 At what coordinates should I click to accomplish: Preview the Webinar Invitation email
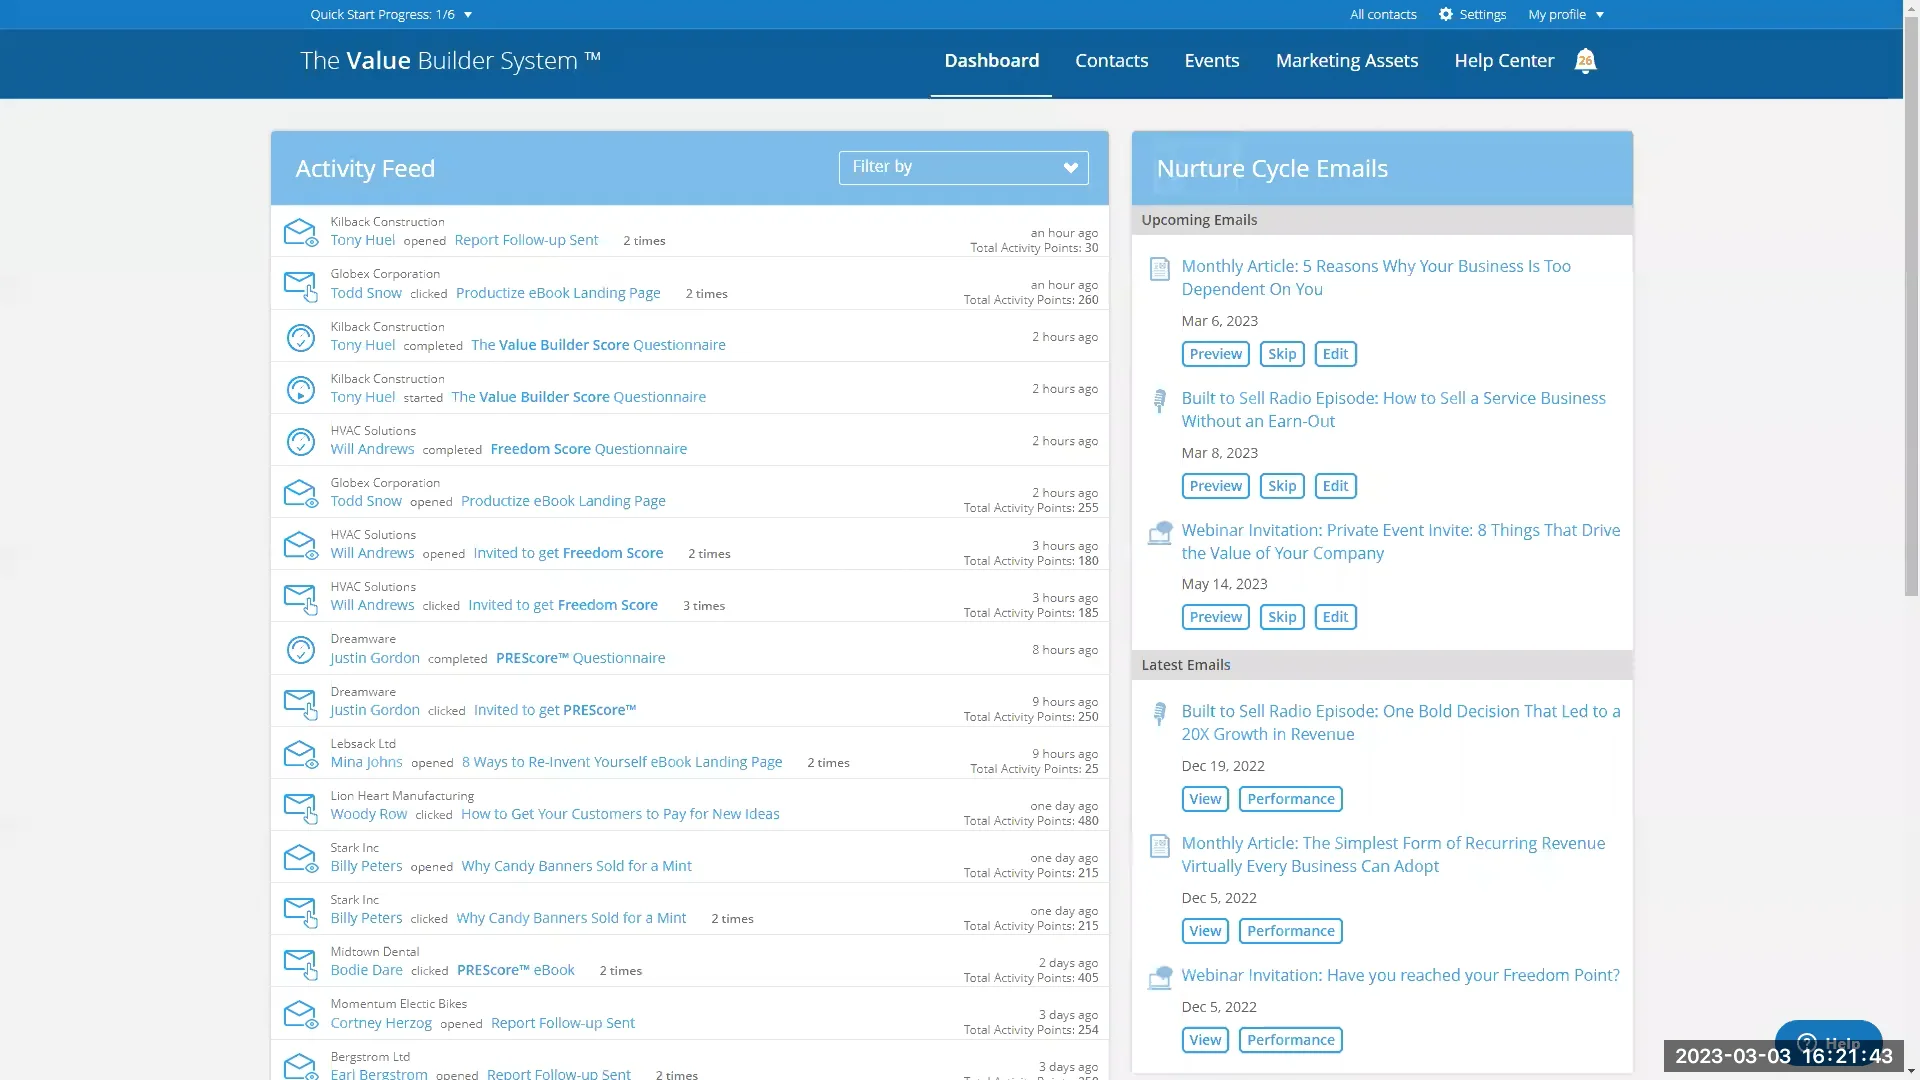click(x=1215, y=616)
